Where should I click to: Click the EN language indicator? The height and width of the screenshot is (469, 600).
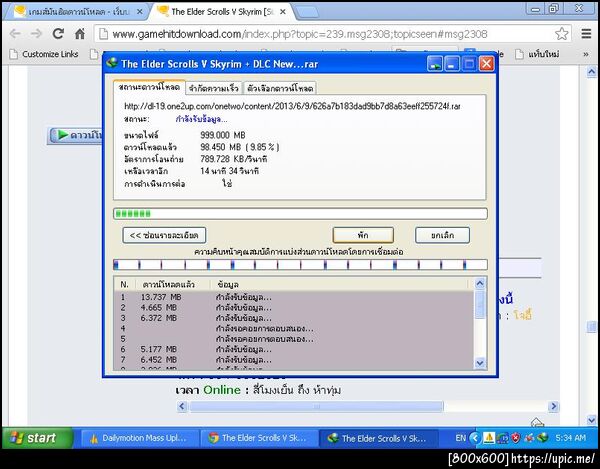(x=460, y=438)
